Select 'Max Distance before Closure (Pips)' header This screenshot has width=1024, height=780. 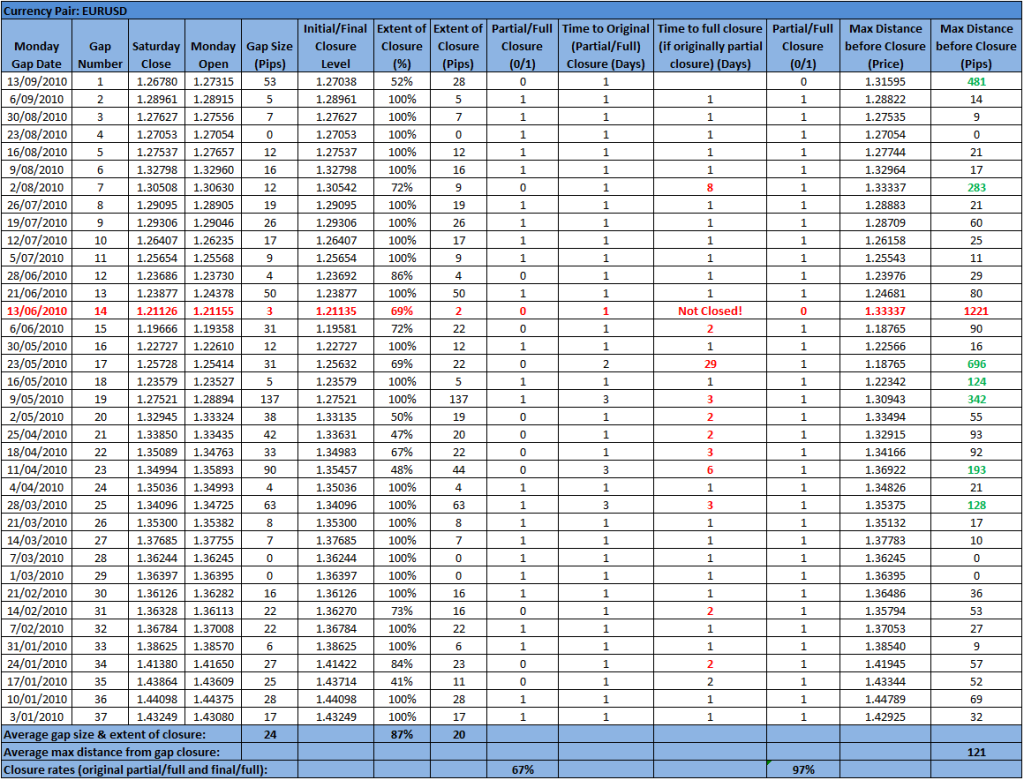click(x=976, y=46)
